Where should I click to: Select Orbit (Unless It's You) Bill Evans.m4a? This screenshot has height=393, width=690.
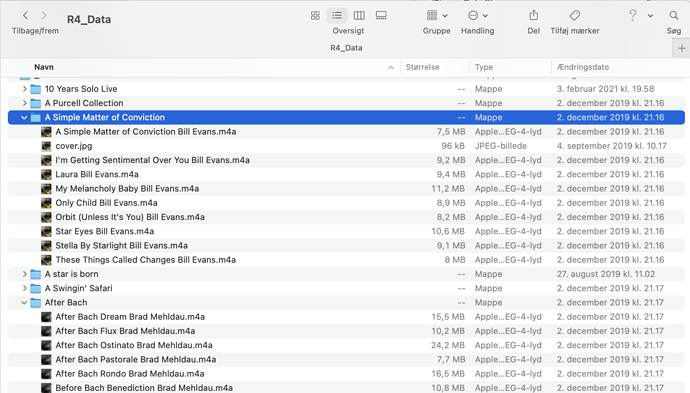130,217
